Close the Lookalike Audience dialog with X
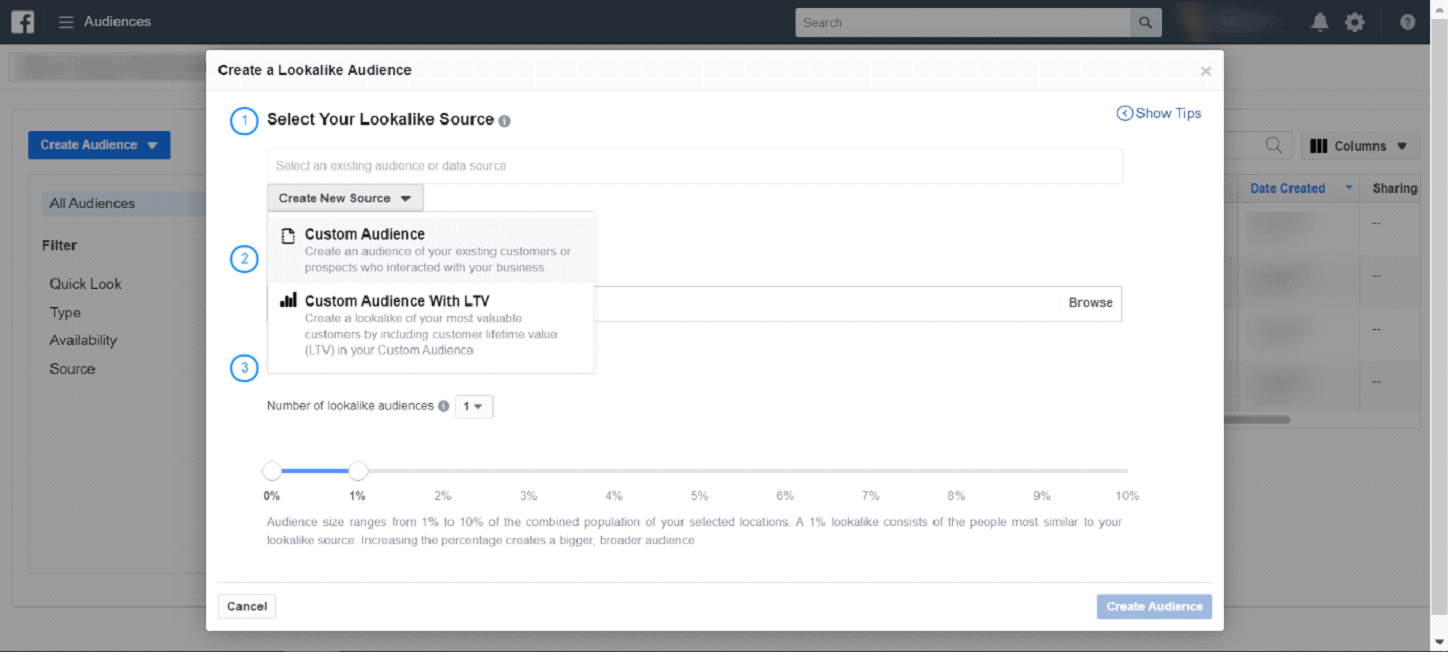The height and width of the screenshot is (659, 1448). (x=1206, y=71)
